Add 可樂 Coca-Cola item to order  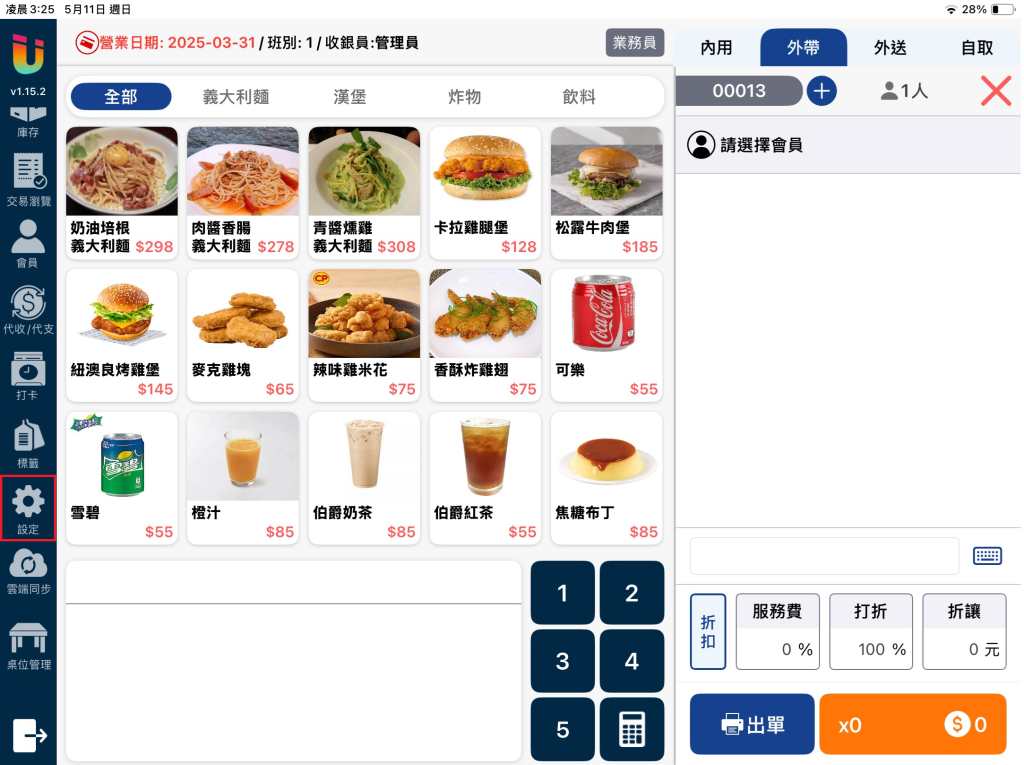pos(607,335)
